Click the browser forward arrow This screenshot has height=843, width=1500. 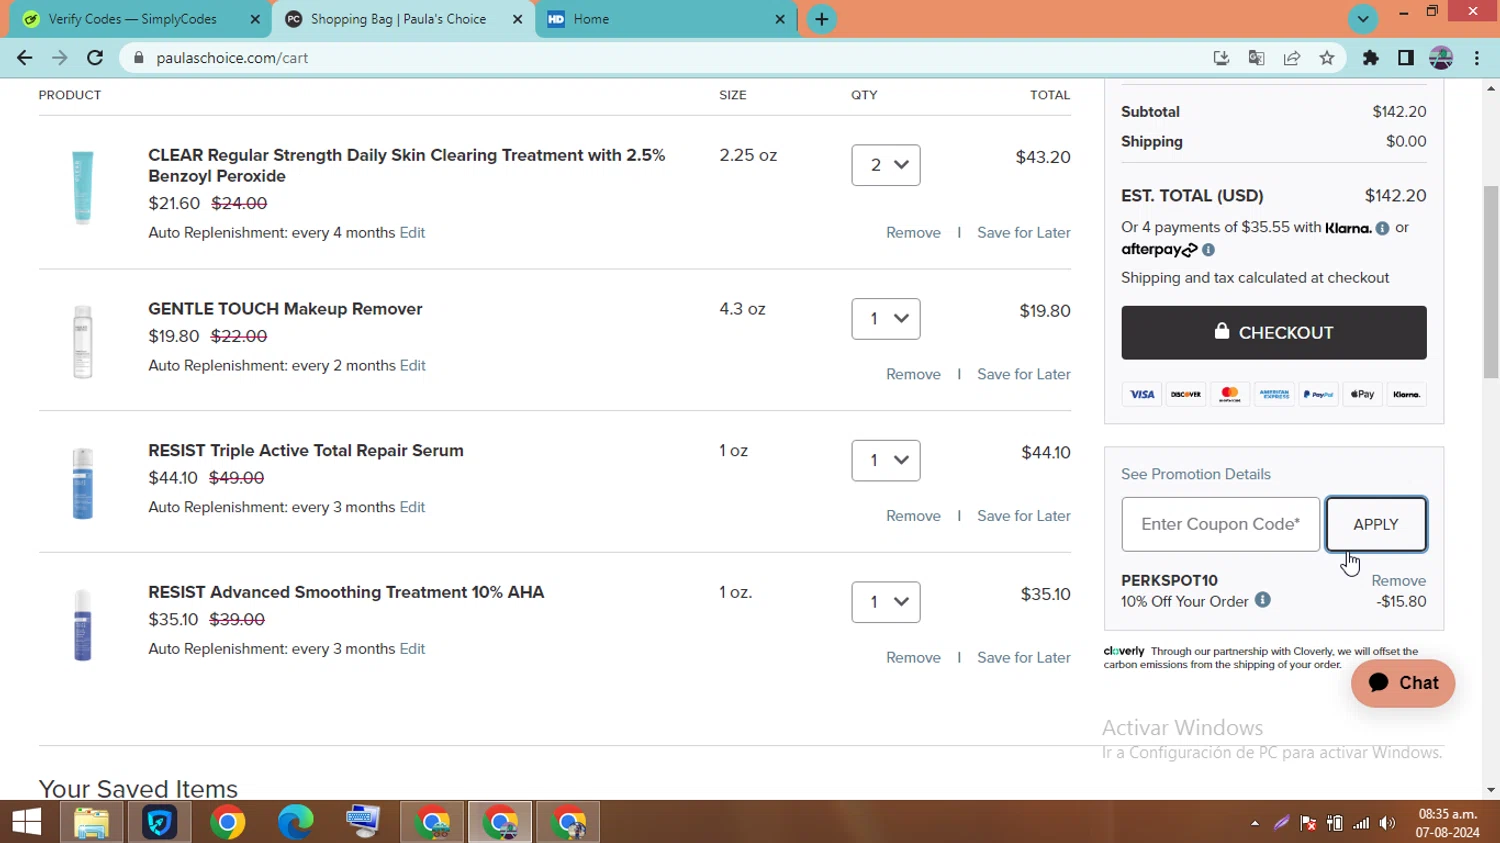click(x=60, y=58)
